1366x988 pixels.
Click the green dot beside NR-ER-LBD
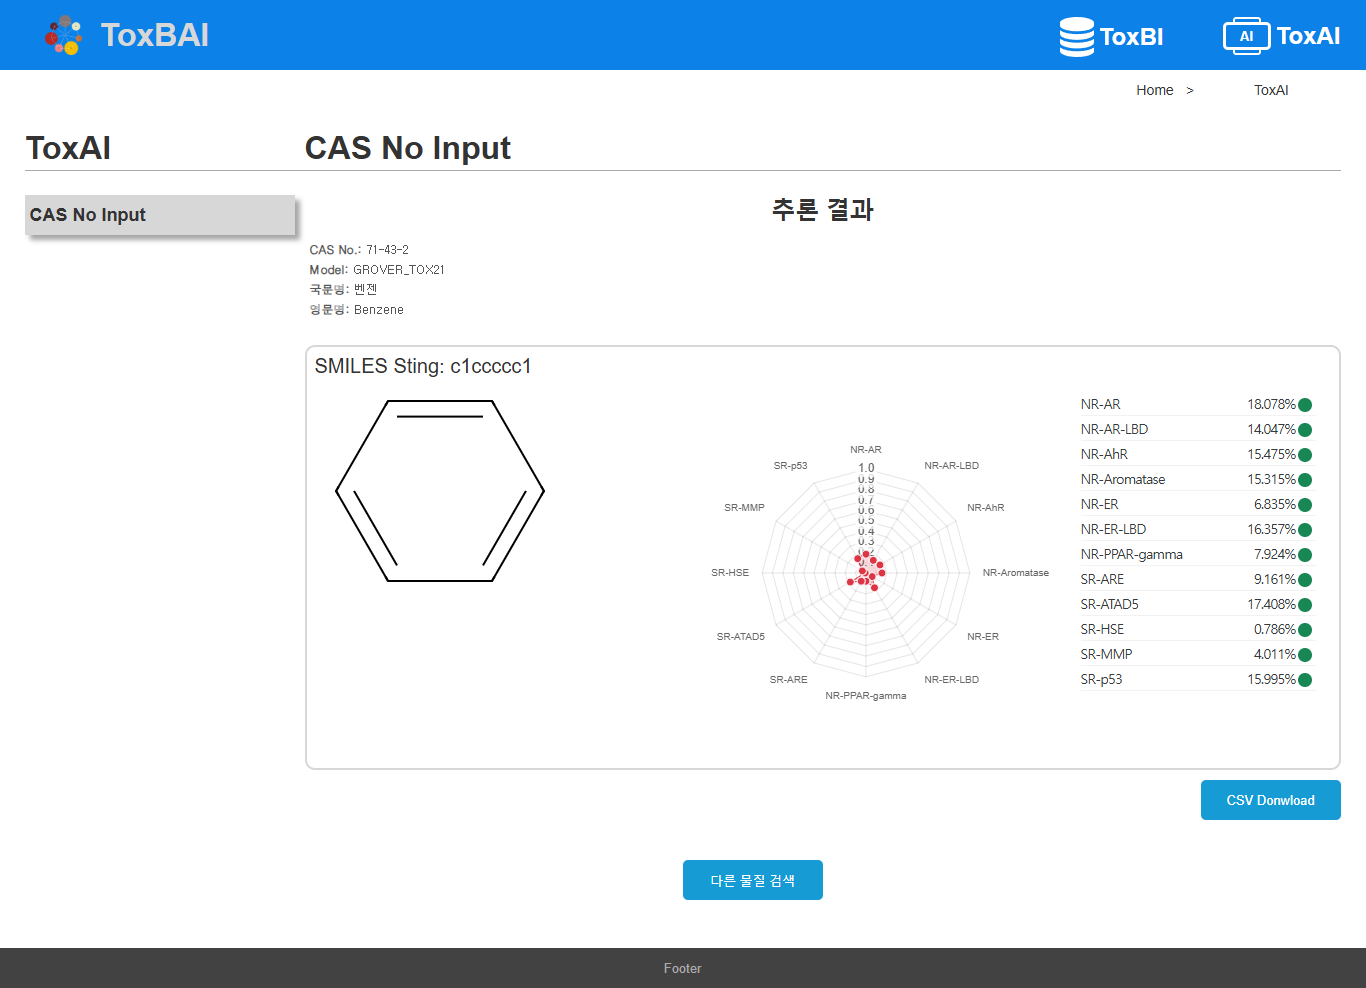(1304, 530)
